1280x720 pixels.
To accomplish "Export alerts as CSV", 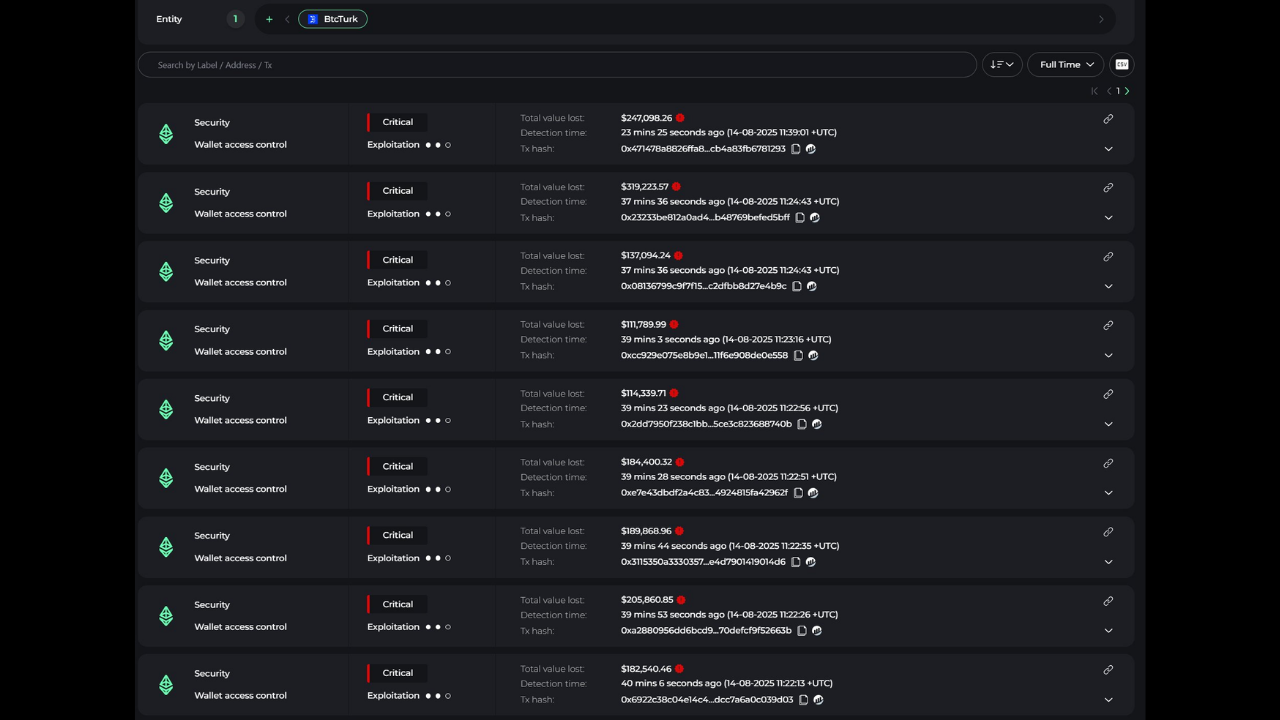I will (1122, 64).
